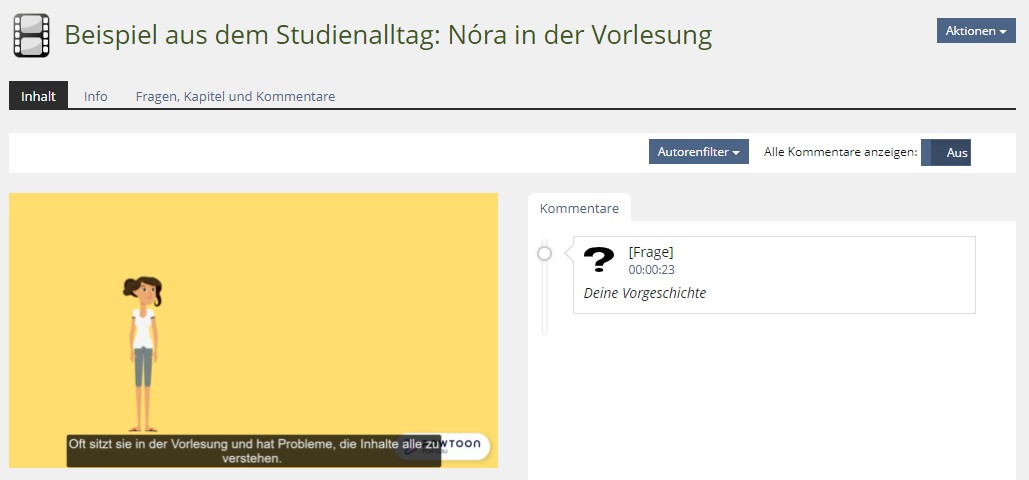Image resolution: width=1029 pixels, height=480 pixels.
Task: Click the page title about Nóra in der Vorlesung
Action: click(388, 35)
